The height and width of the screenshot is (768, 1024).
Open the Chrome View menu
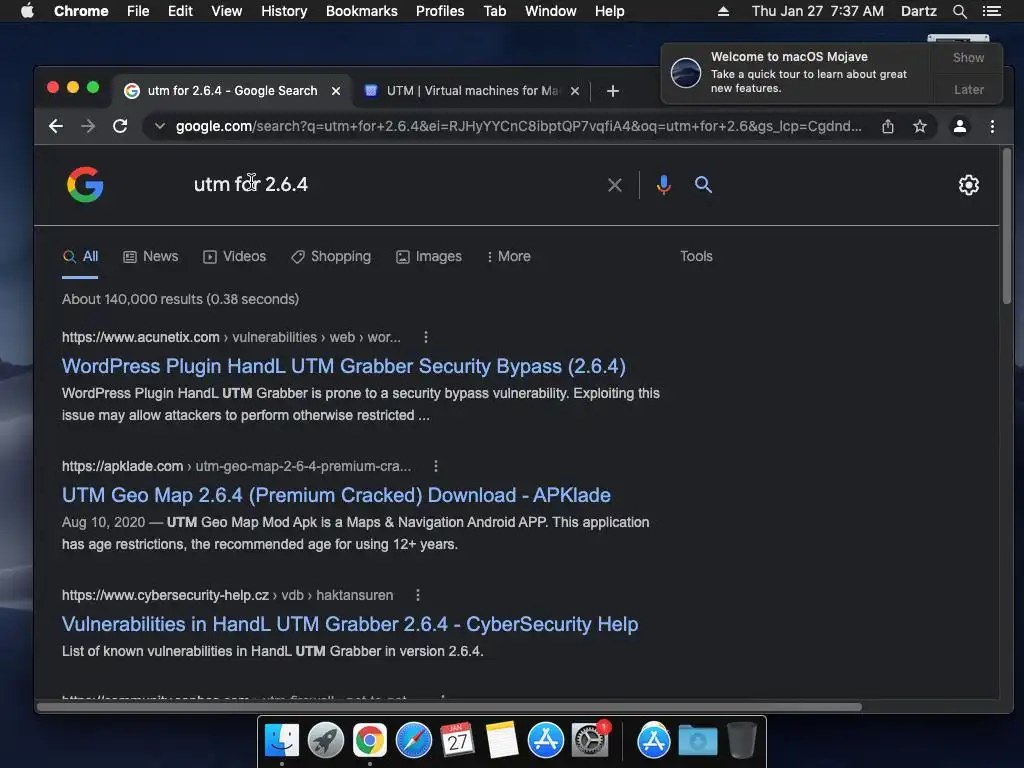coord(227,11)
